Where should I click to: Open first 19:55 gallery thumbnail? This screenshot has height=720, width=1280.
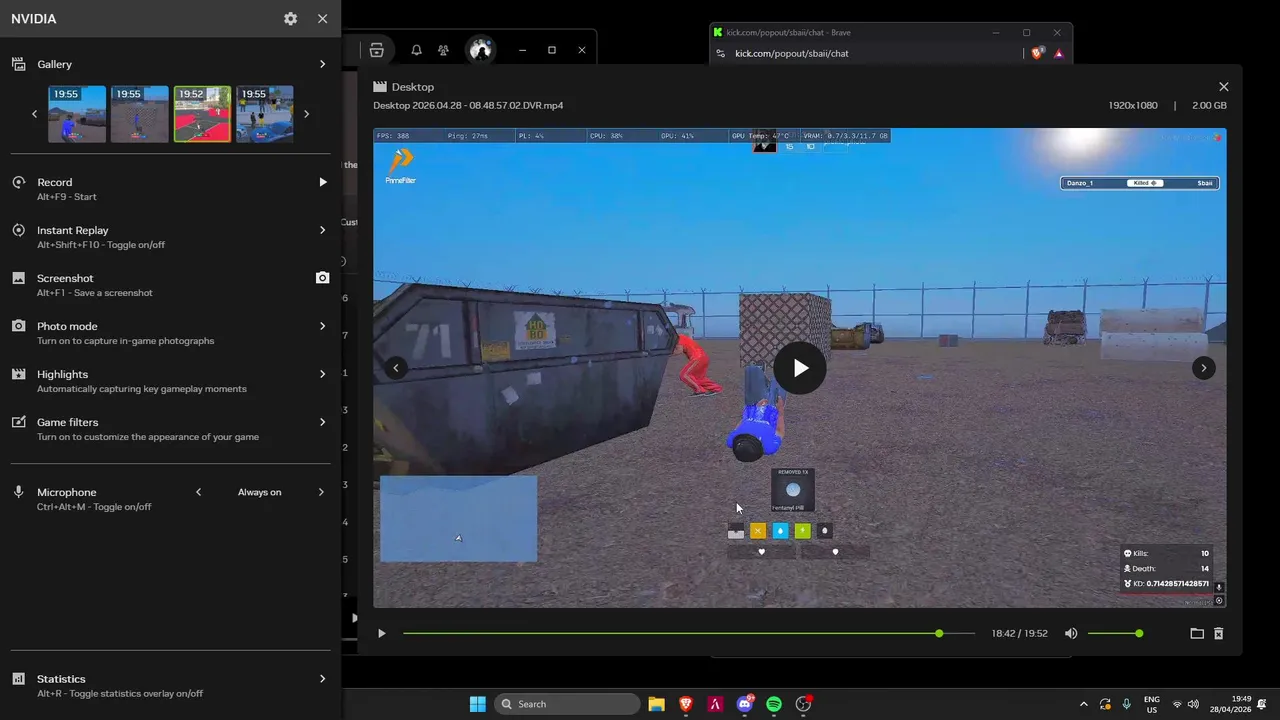[x=77, y=114]
